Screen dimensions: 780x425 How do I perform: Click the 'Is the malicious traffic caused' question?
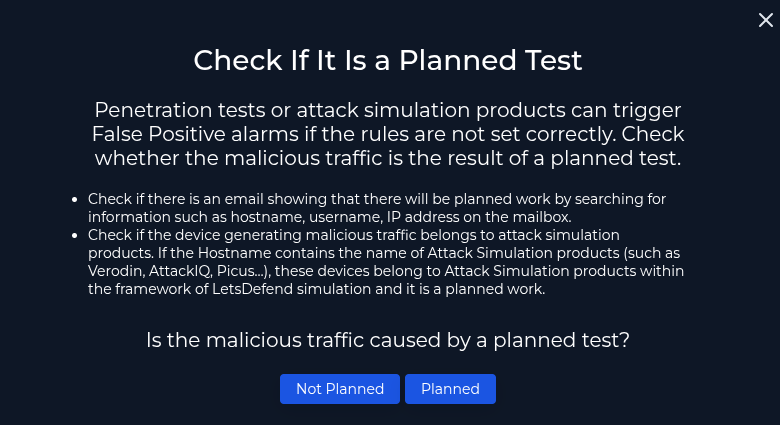pos(388,340)
